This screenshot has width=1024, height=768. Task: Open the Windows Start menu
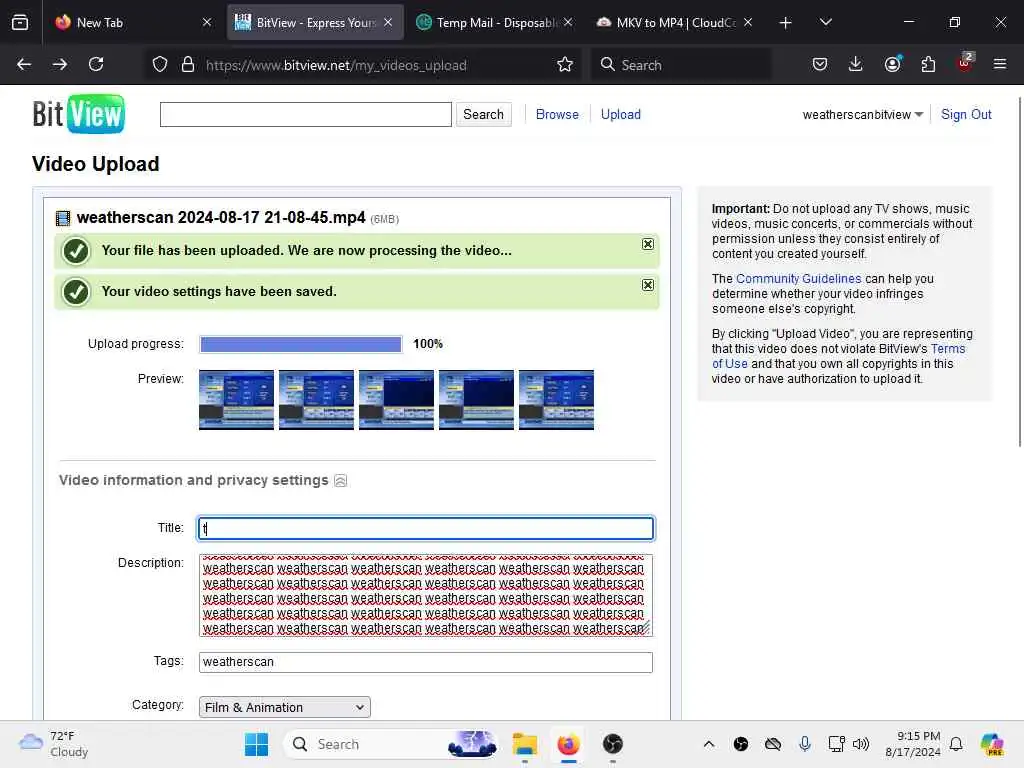(256, 744)
